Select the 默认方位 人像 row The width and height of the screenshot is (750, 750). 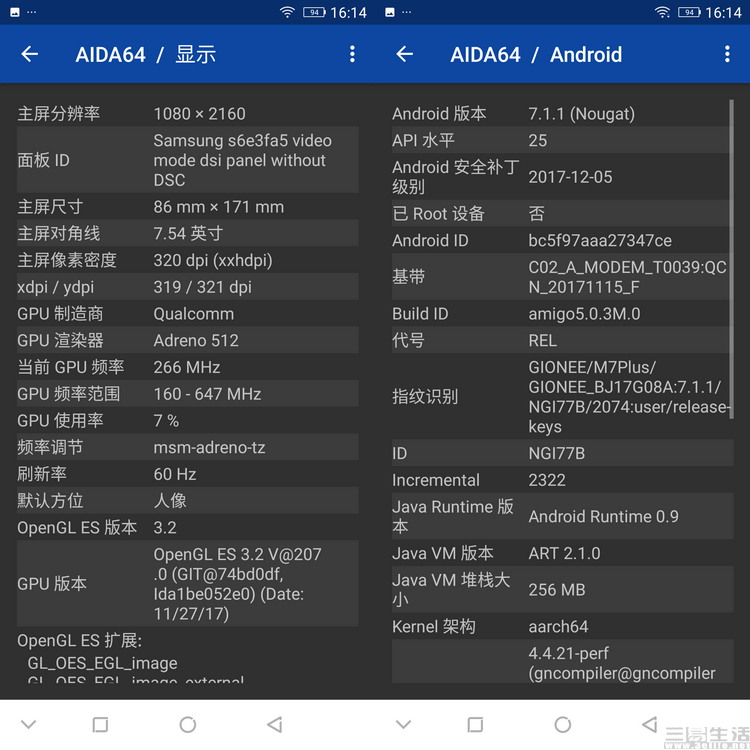[x=188, y=501]
